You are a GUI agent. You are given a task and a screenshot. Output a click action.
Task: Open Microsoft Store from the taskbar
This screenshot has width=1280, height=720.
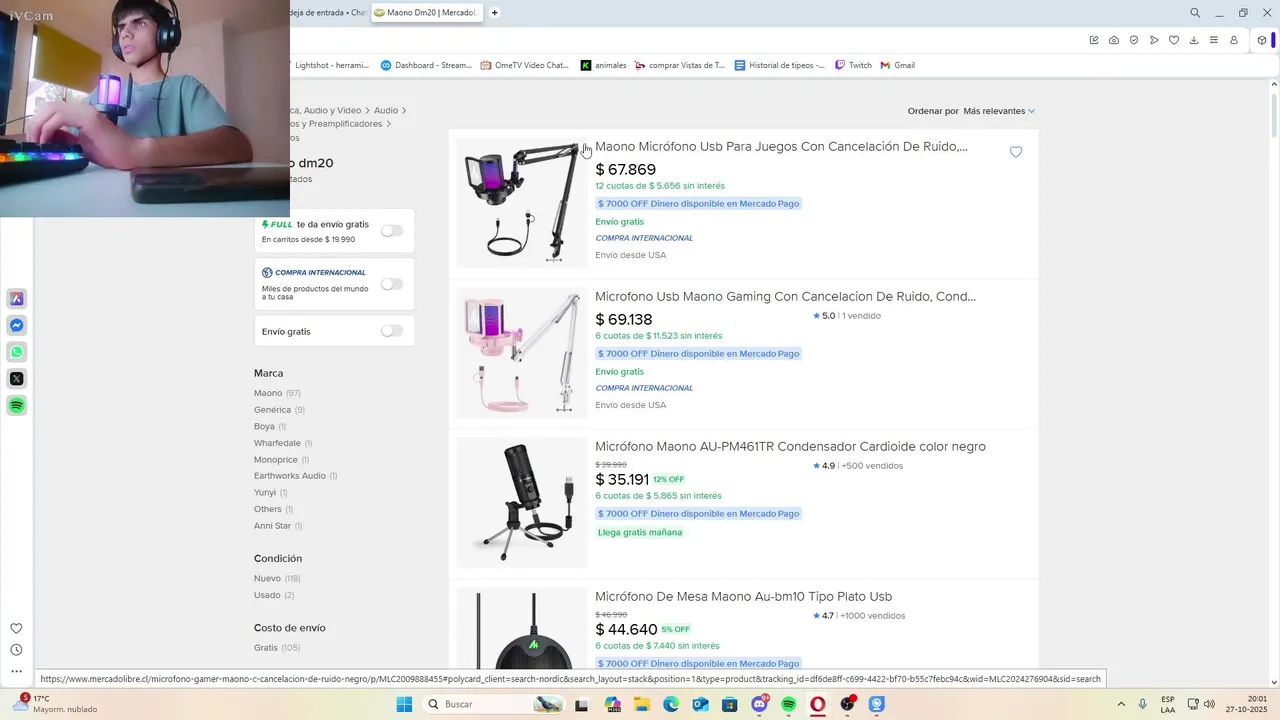pos(730,704)
